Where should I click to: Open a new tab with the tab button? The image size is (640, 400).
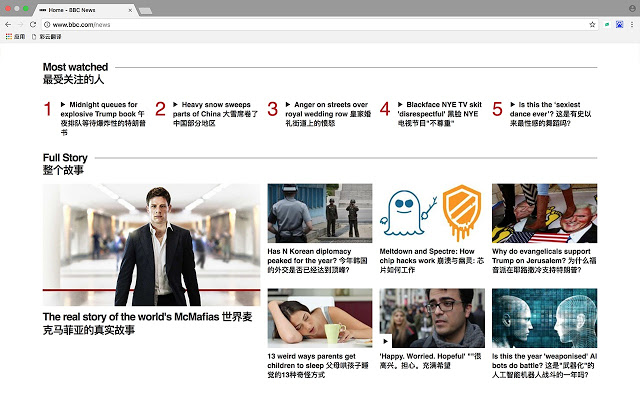coord(145,10)
